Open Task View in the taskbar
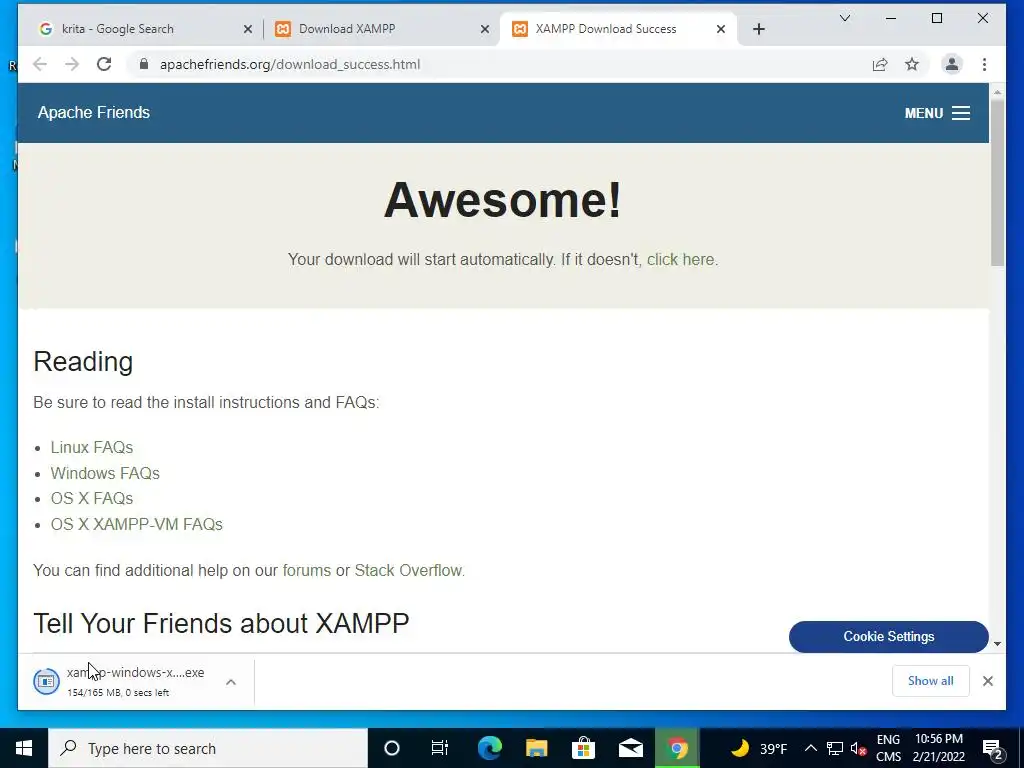Viewport: 1024px width, 768px height. pos(440,748)
